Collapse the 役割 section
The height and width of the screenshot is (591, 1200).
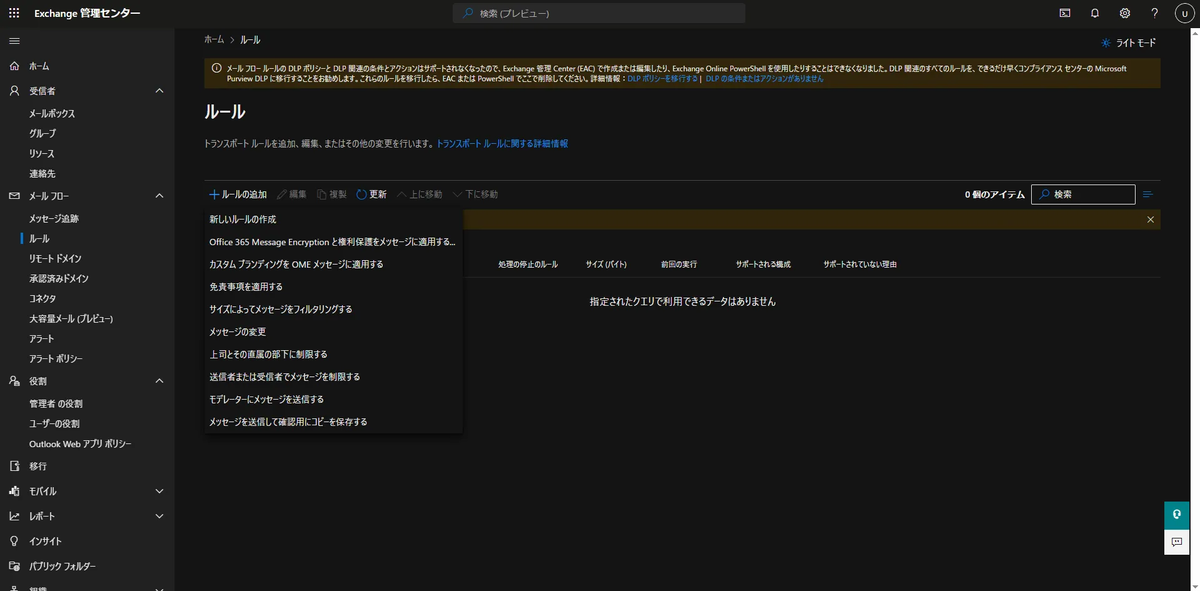click(159, 381)
